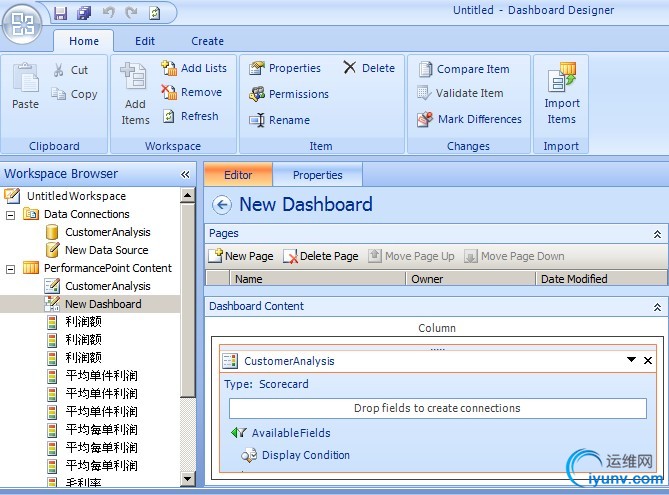The width and height of the screenshot is (669, 495).
Task: Click the Workspace Browser scrollbar thumb
Action: point(187,300)
